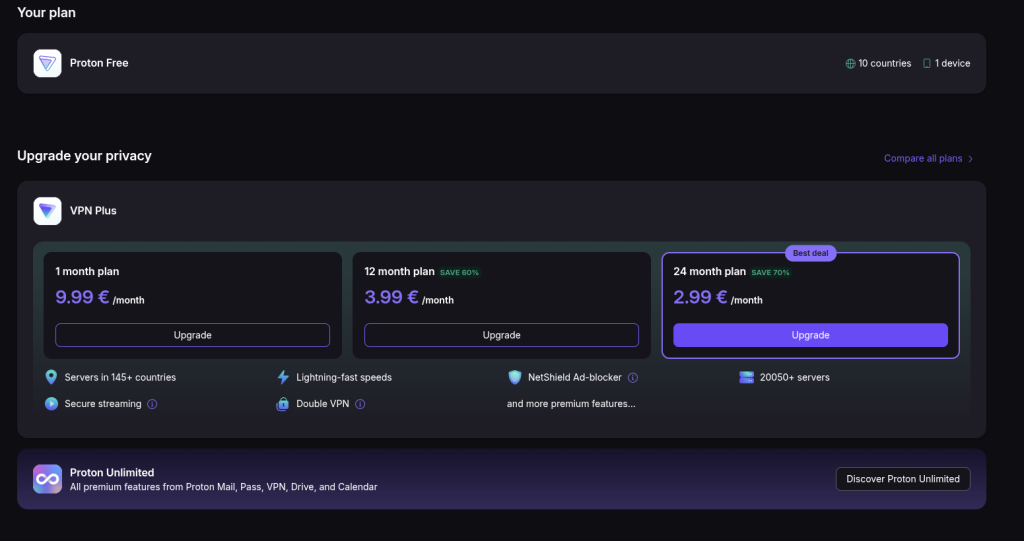
Task: Click Discover Proton Unlimited button
Action: 903,479
